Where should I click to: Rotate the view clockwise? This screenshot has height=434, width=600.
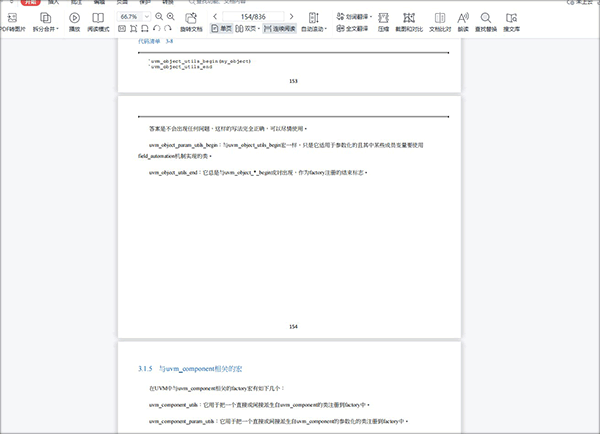pyautogui.click(x=168, y=29)
